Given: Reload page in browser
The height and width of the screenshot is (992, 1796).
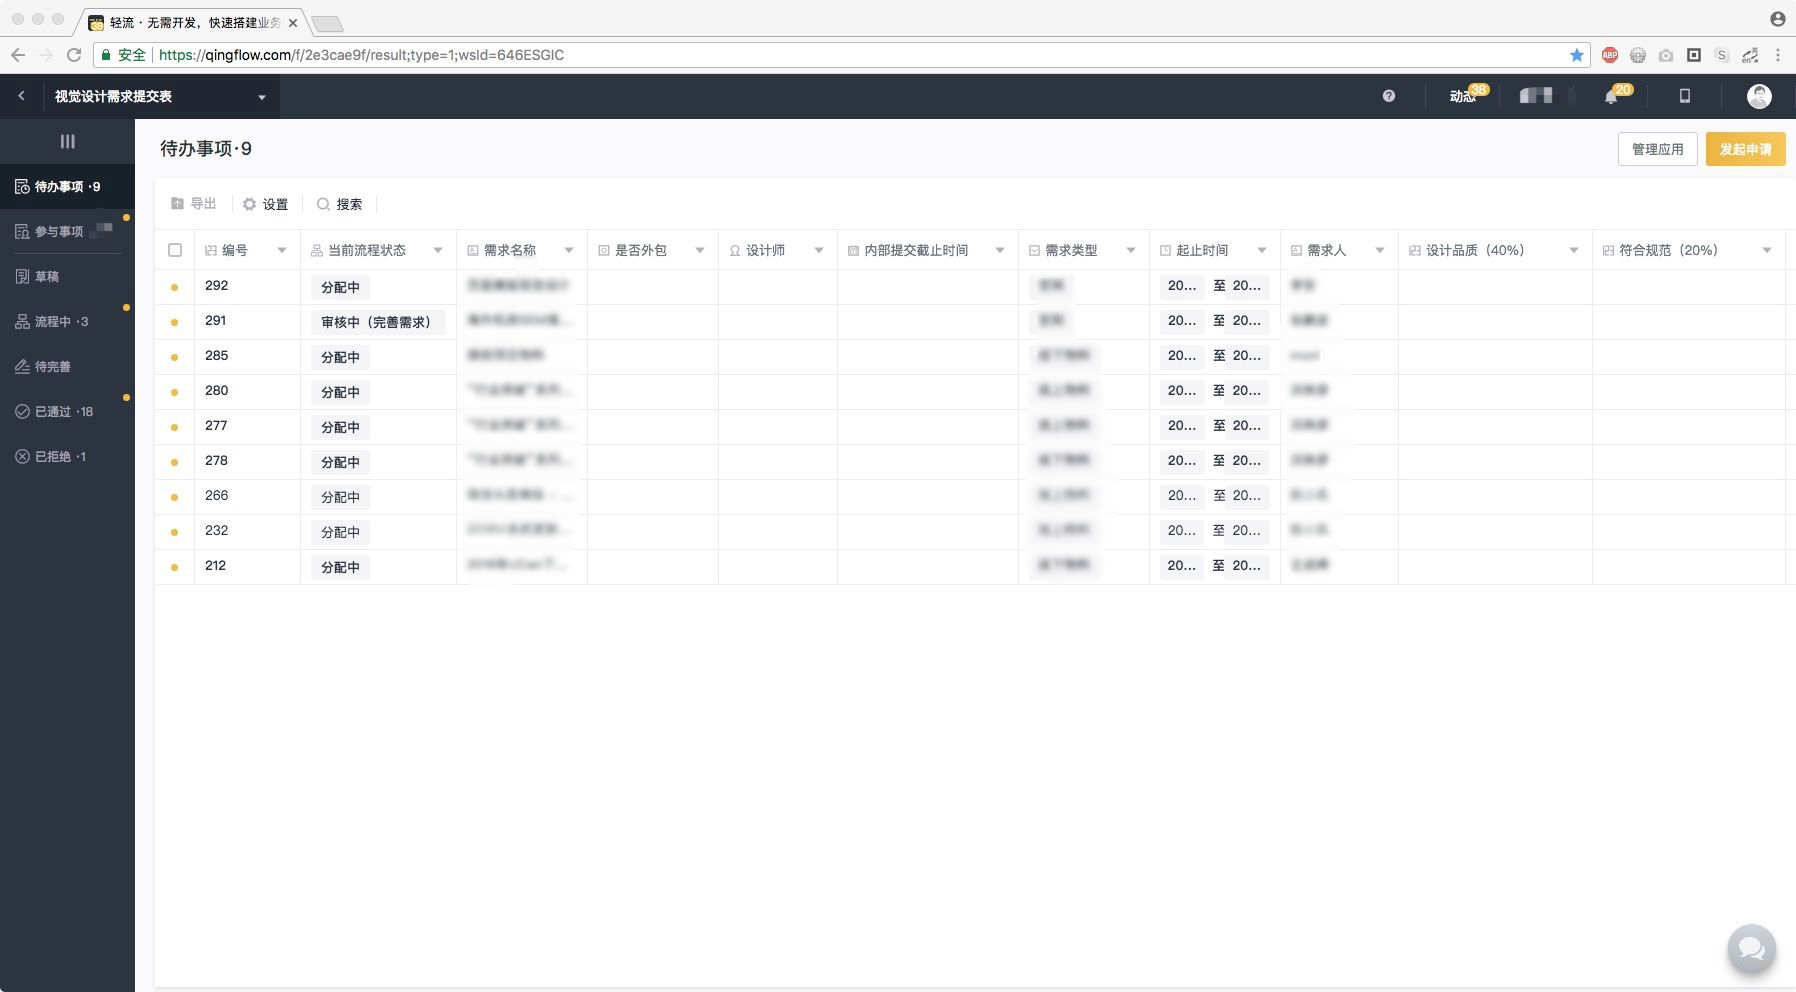Looking at the screenshot, I should 74,55.
